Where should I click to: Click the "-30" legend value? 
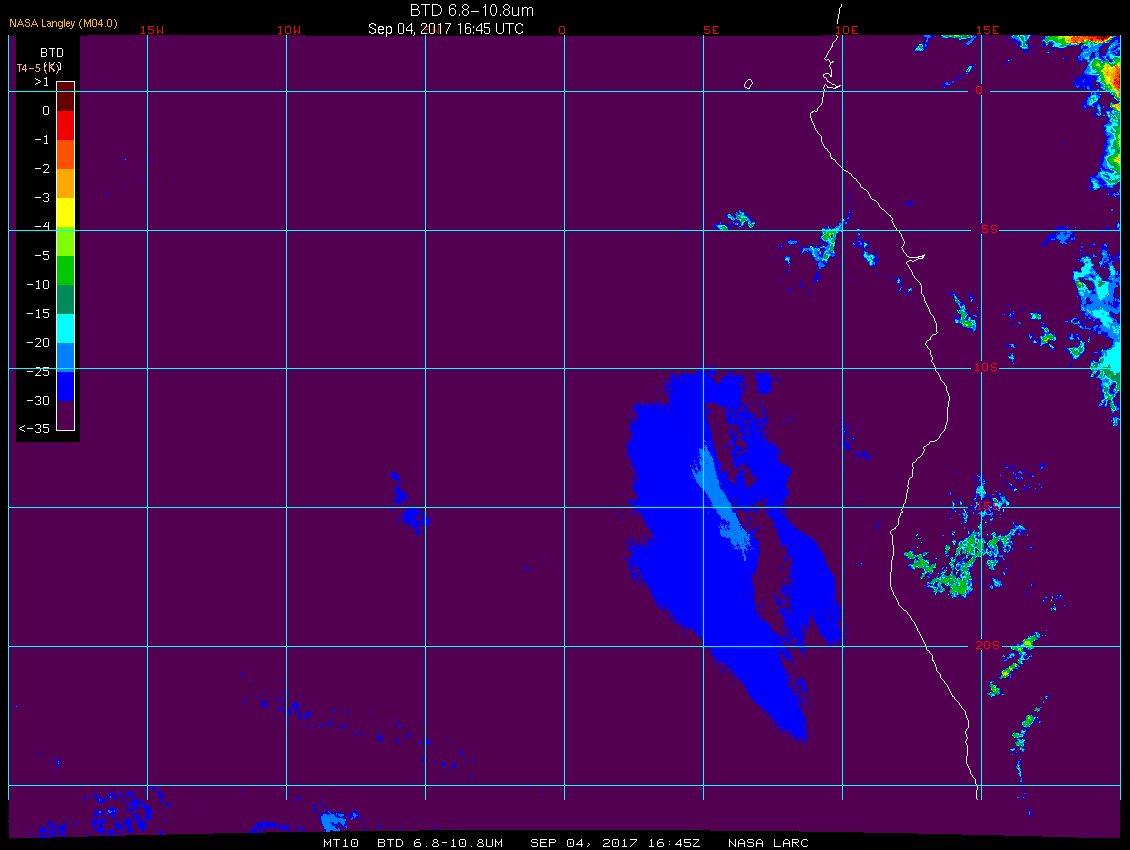[x=38, y=401]
